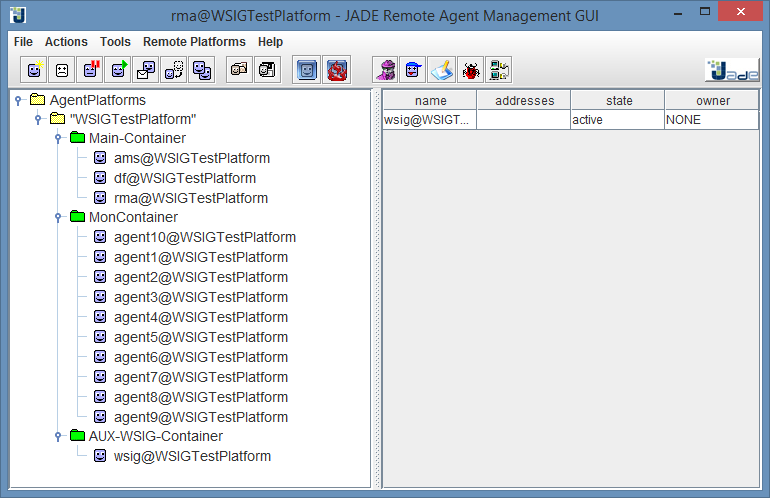Select rma@WSIGTestPlatform in the tree

191,198
